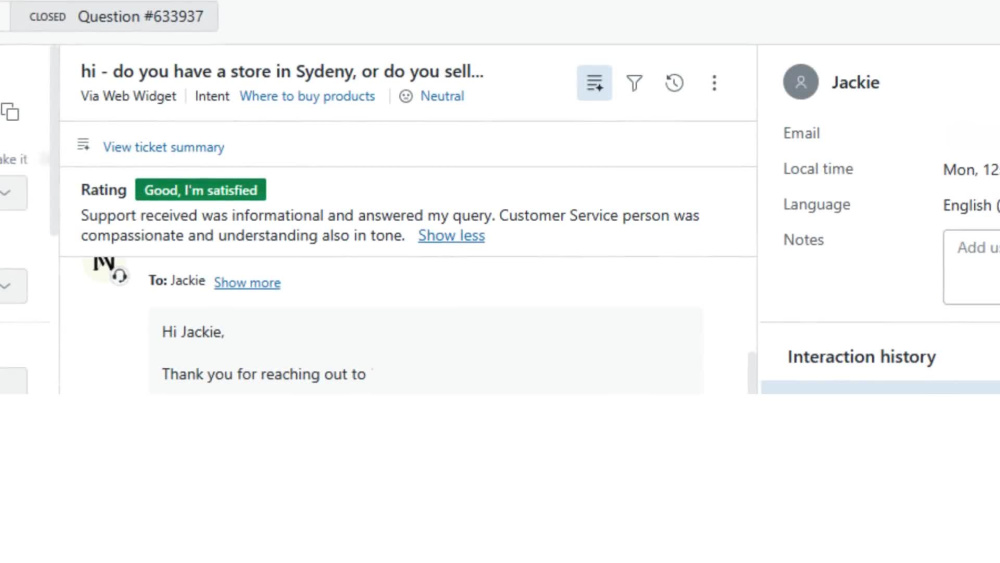Click the copy icon in left sidebar
Viewport: 1000px width, 563px height.
point(10,112)
